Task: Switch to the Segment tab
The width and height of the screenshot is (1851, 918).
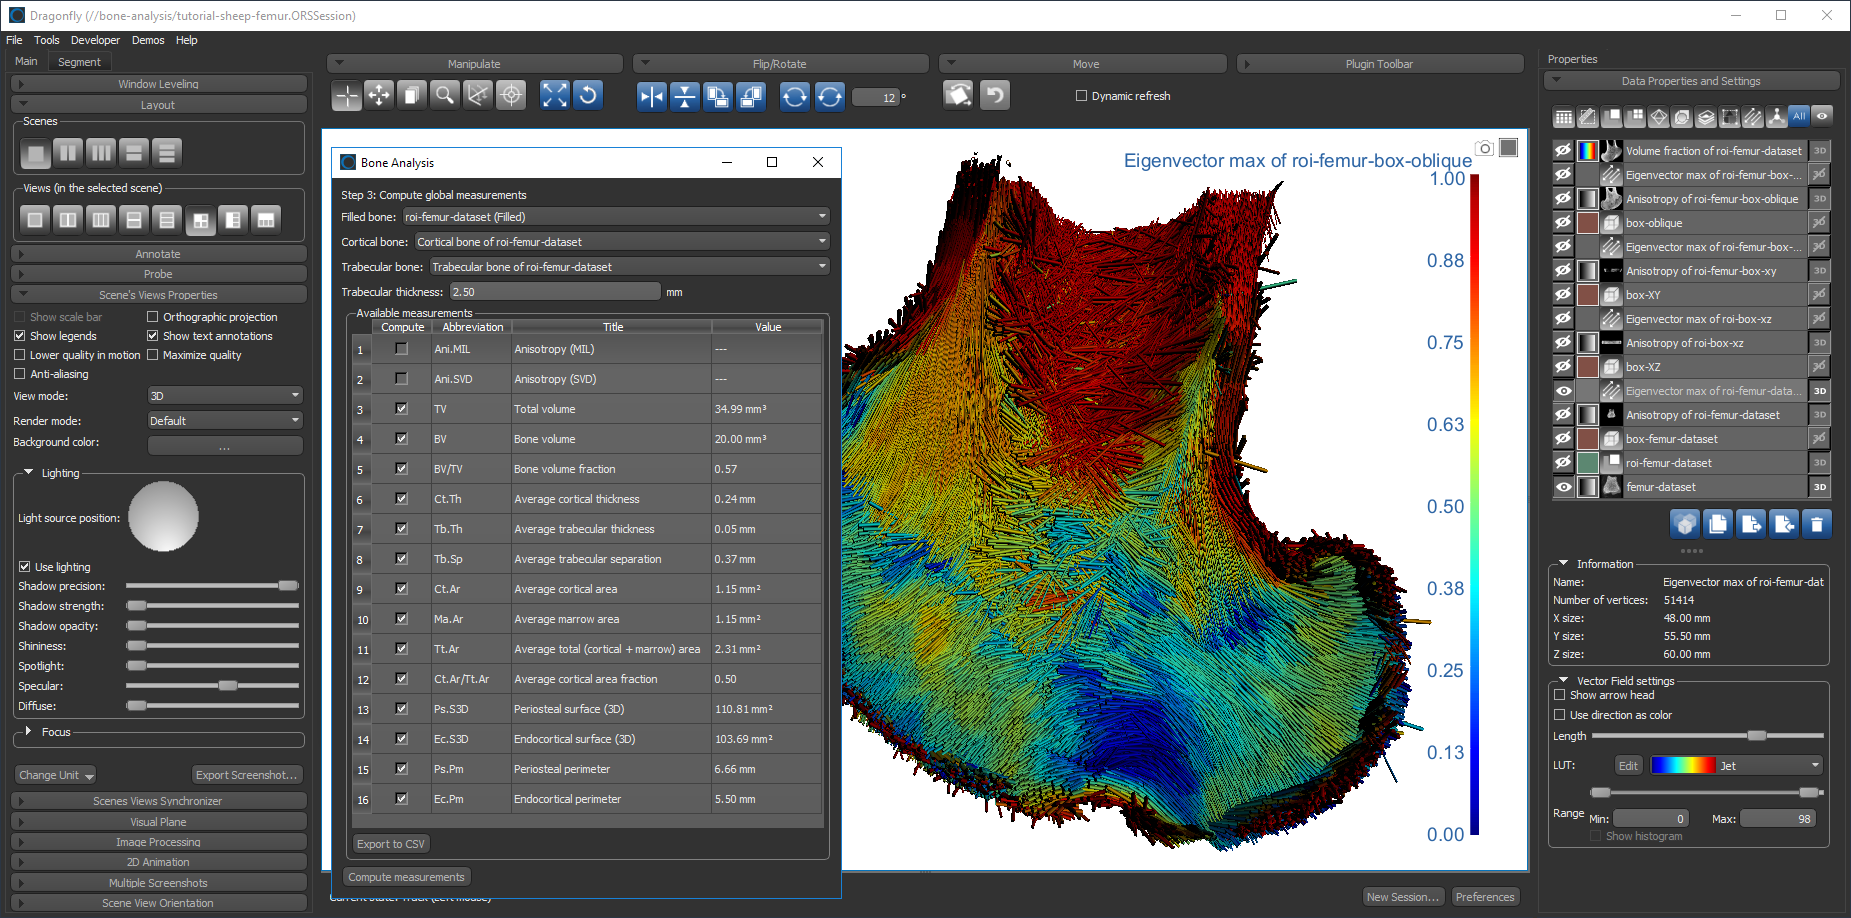Action: [79, 62]
